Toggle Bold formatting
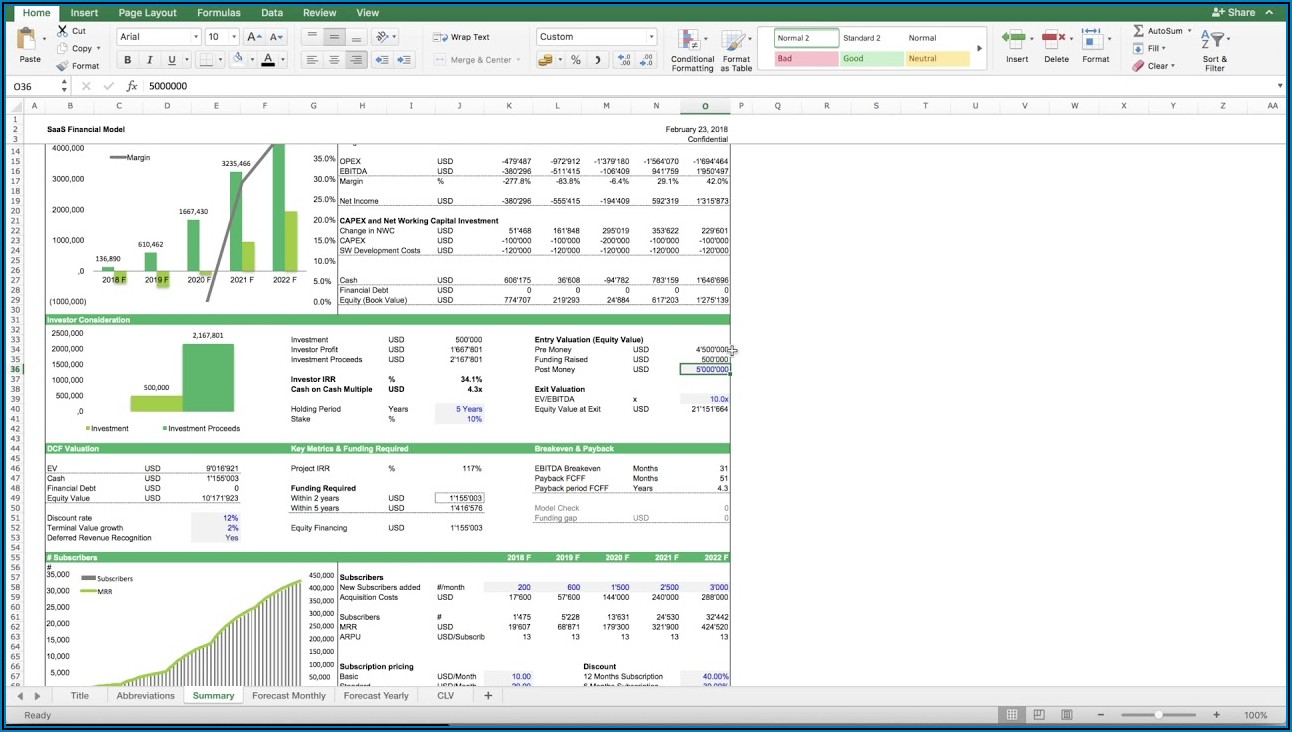 pos(127,60)
